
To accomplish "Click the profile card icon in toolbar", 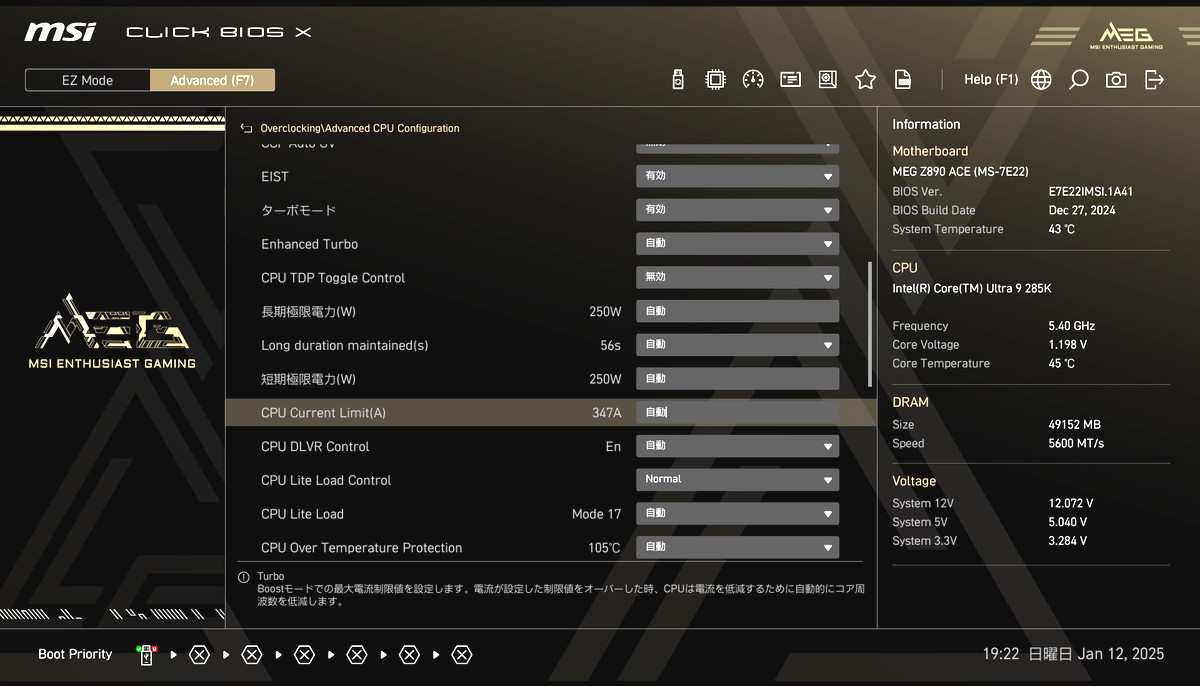I will 790,80.
